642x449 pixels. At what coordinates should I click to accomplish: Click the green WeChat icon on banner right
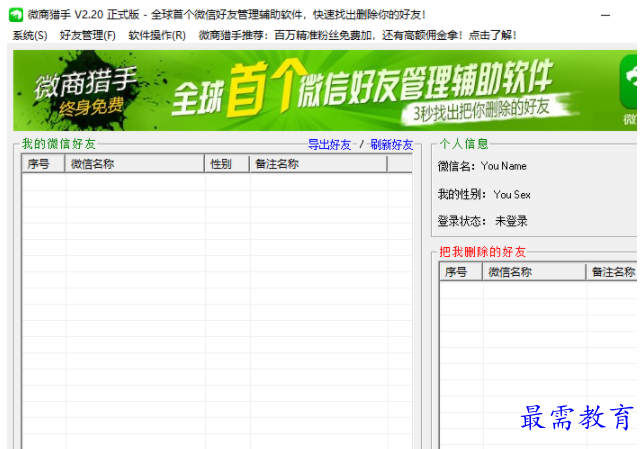[629, 82]
